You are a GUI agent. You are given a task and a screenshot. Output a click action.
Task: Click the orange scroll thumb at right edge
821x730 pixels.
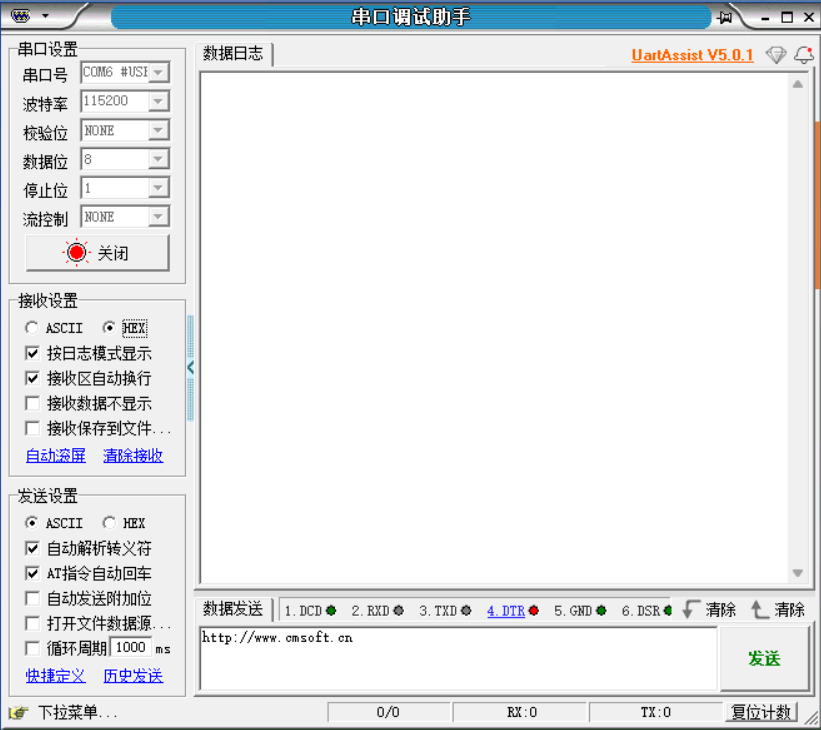click(x=817, y=205)
